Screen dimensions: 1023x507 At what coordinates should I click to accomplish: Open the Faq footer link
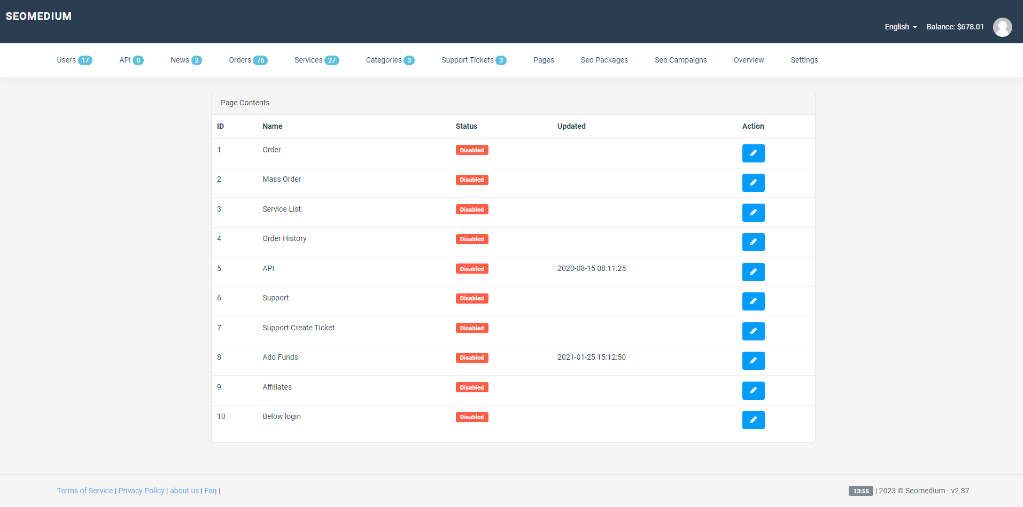click(x=210, y=491)
